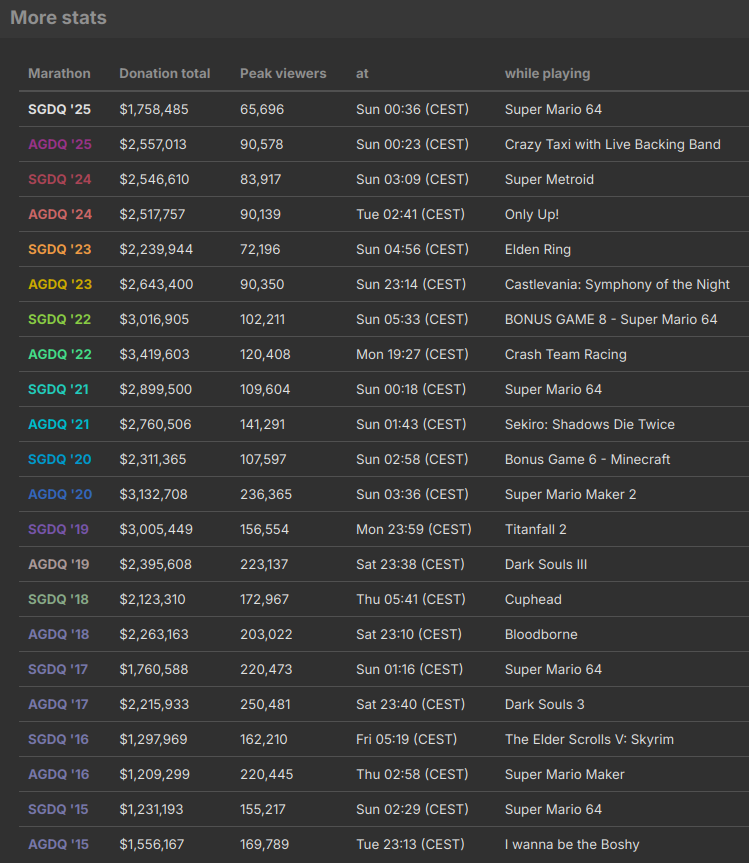The height and width of the screenshot is (863, 749).
Task: Click the 'Super Mario Maker 2' cell
Action: click(x=571, y=494)
